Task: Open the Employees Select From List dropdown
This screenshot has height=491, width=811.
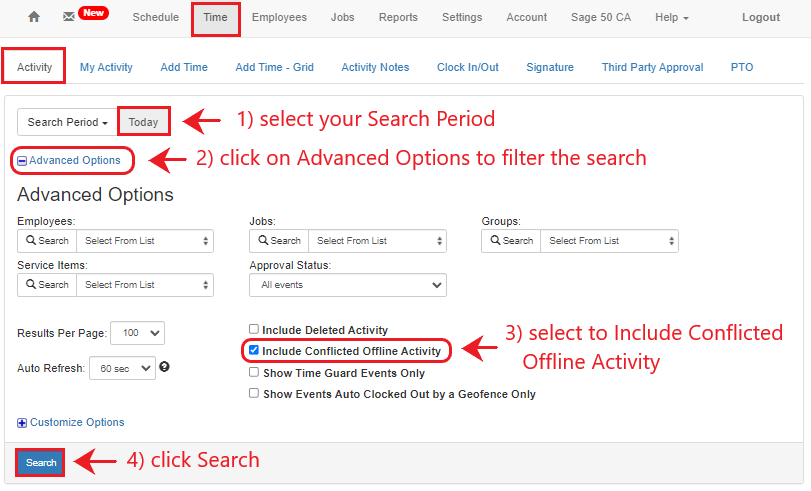Action: (145, 241)
